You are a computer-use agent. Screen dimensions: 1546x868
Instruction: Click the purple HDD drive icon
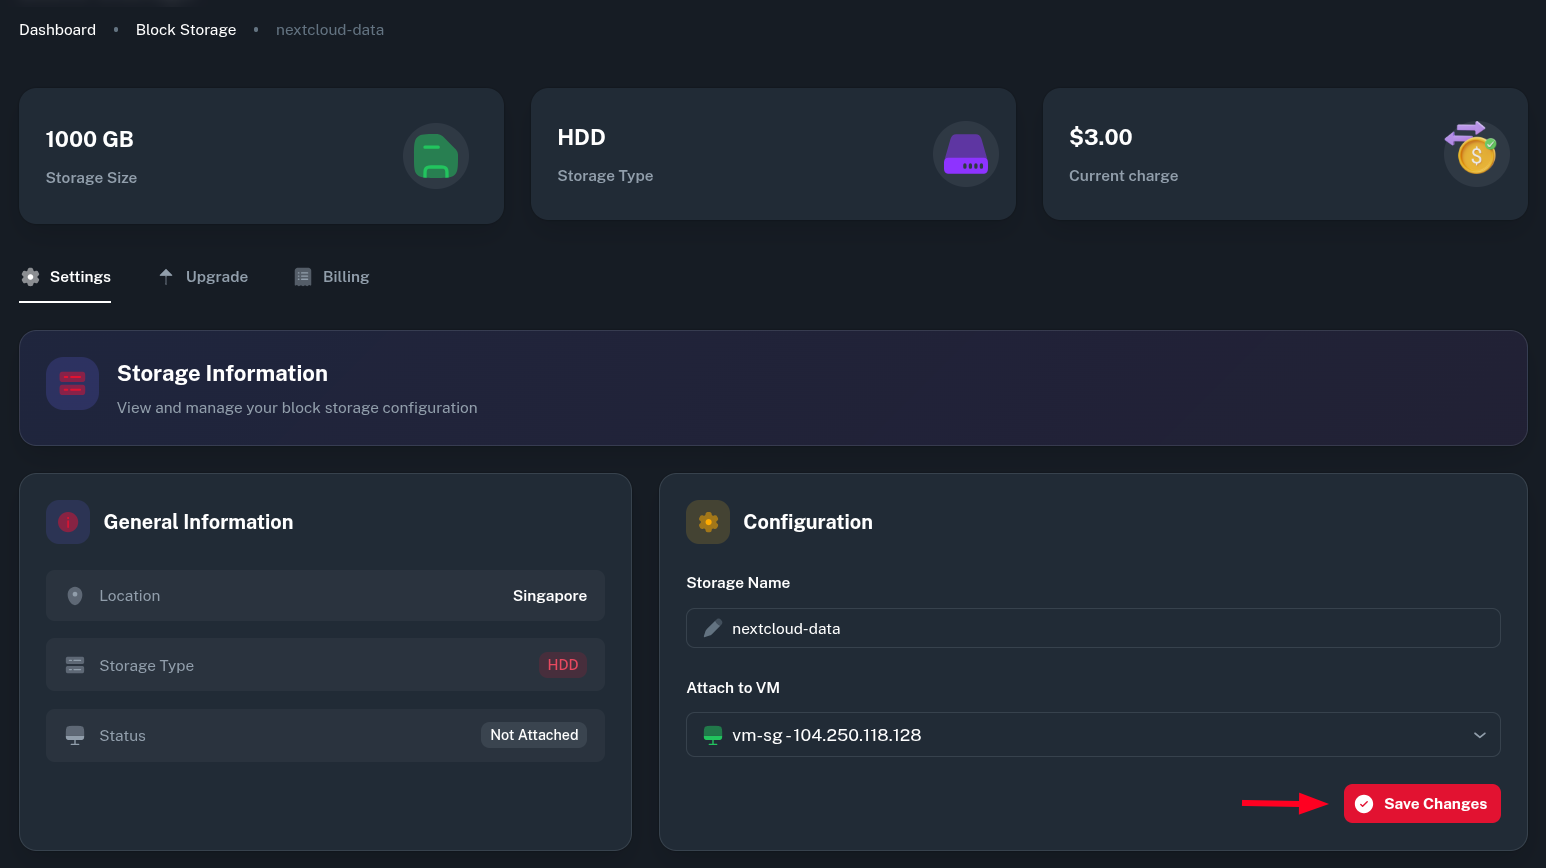[x=965, y=154]
